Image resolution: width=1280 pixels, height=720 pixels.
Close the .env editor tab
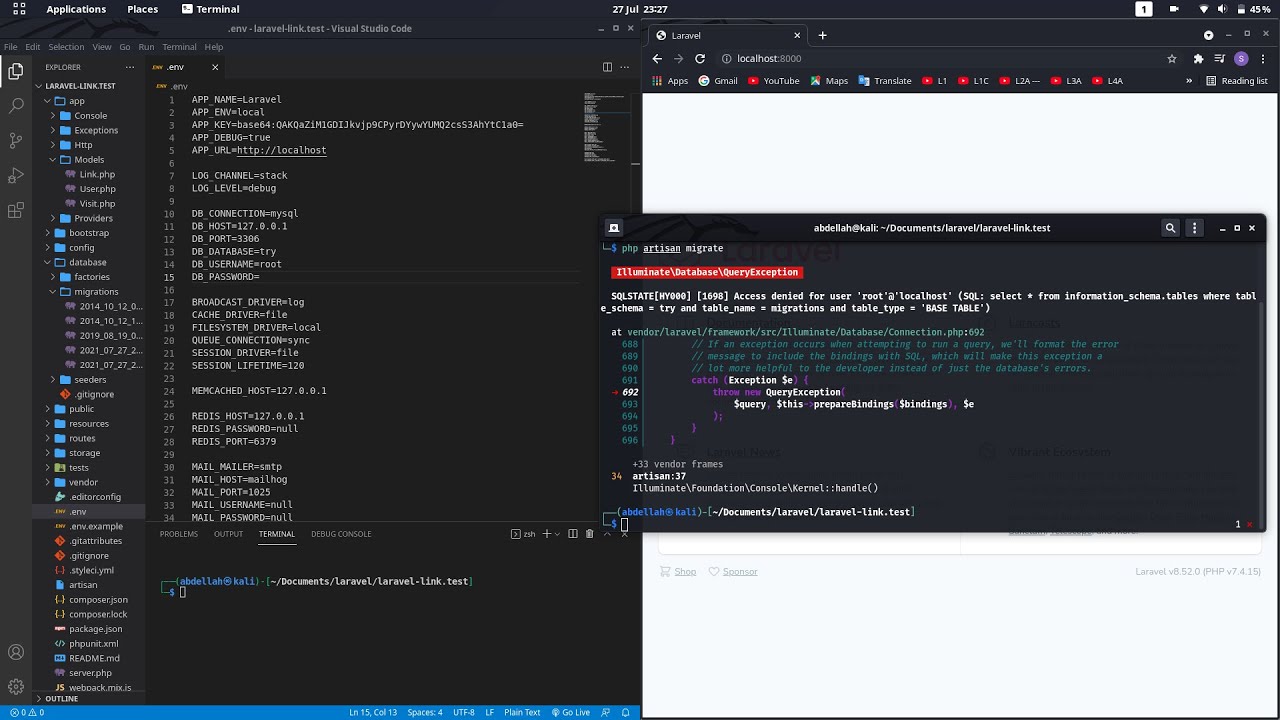click(x=215, y=67)
